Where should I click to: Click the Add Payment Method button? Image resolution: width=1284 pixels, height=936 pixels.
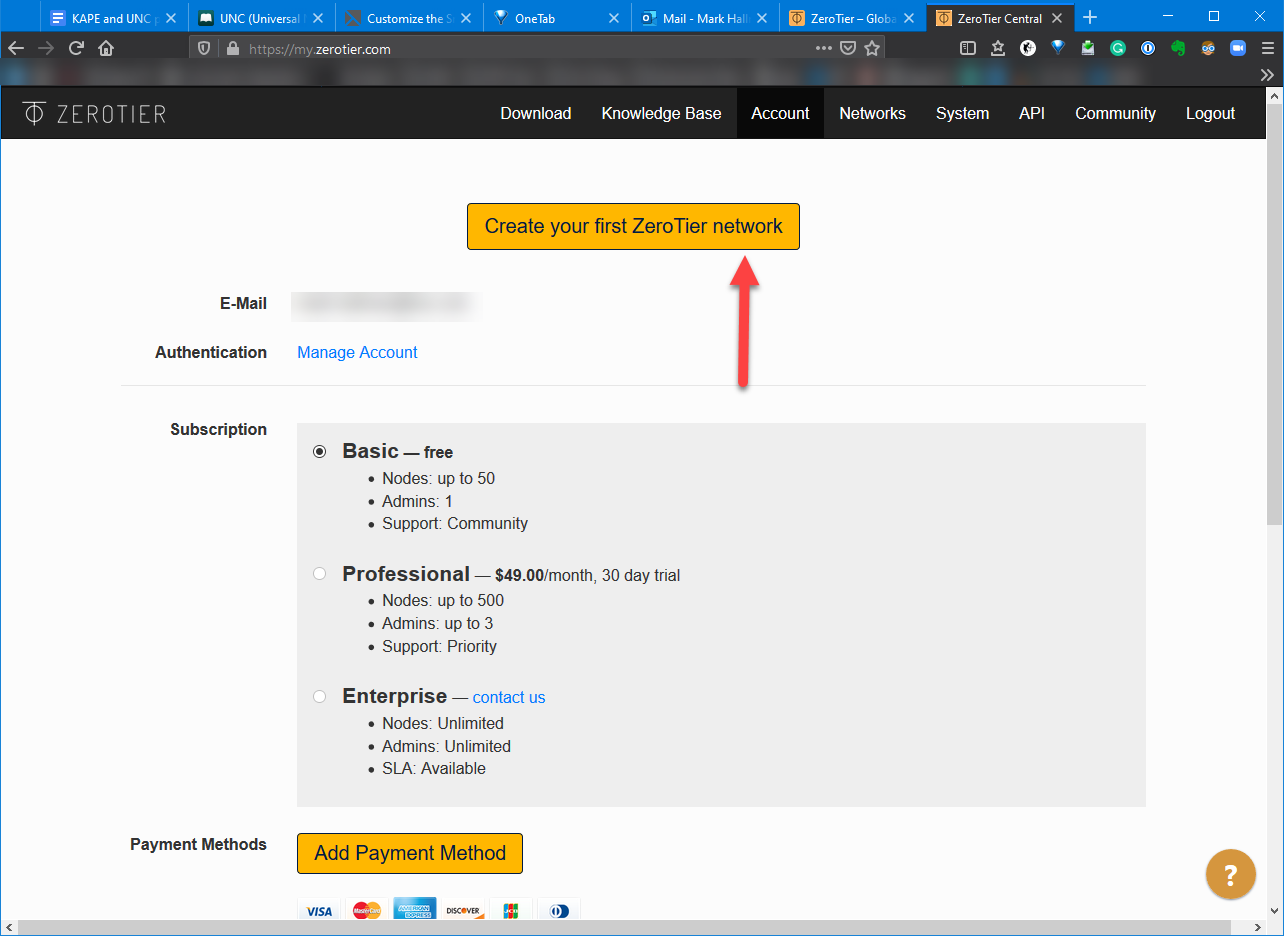click(x=410, y=853)
